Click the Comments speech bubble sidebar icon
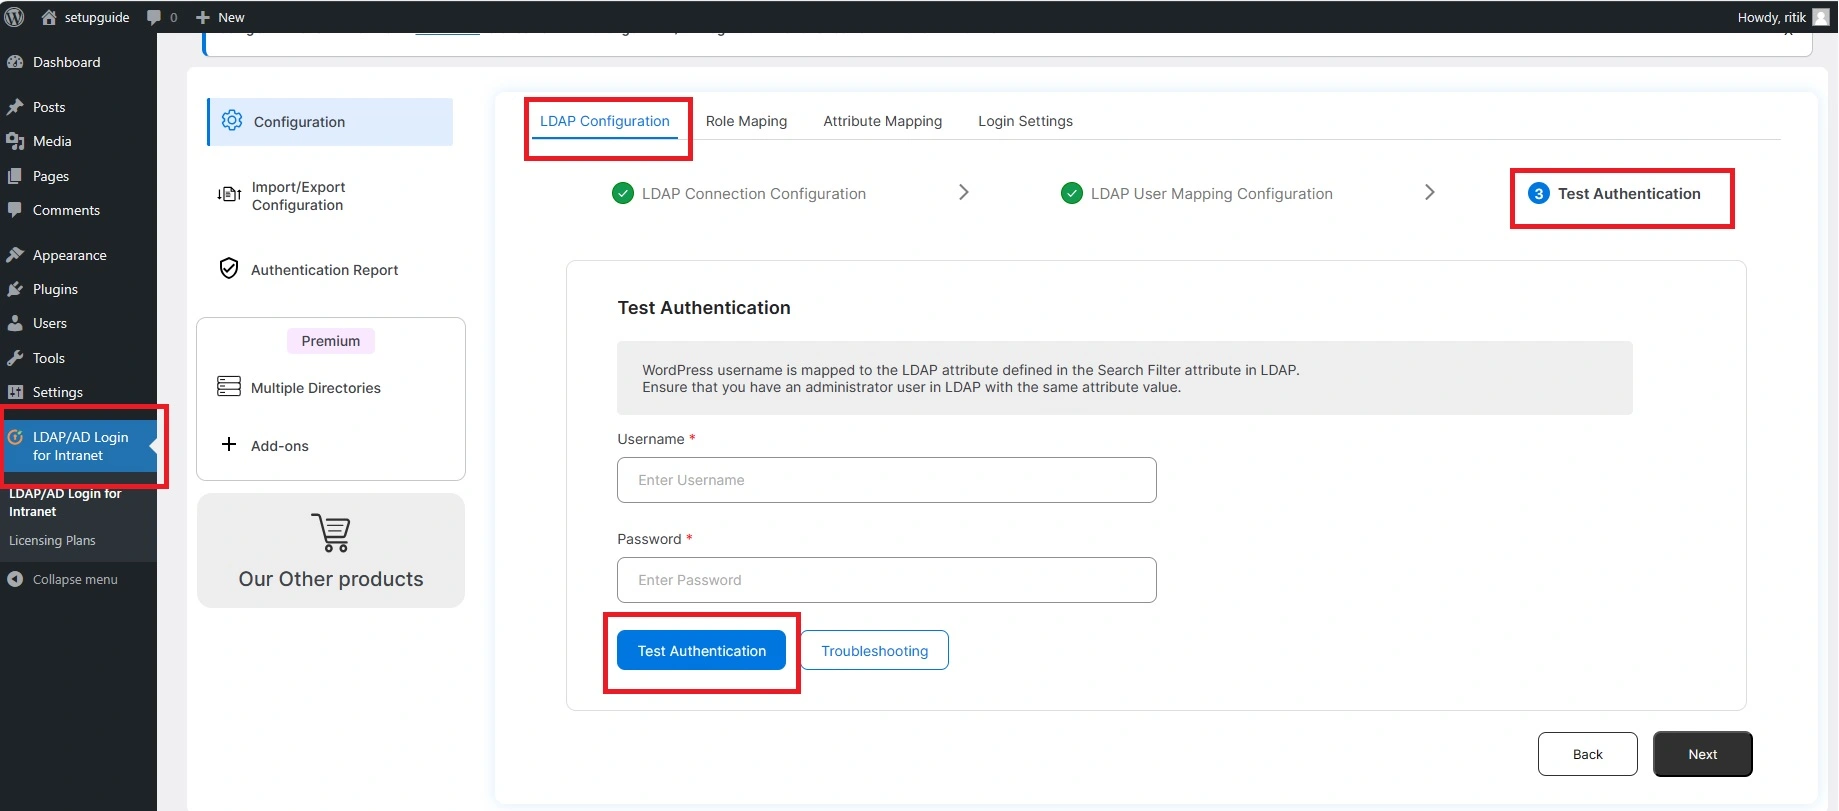The height and width of the screenshot is (811, 1839). point(15,210)
